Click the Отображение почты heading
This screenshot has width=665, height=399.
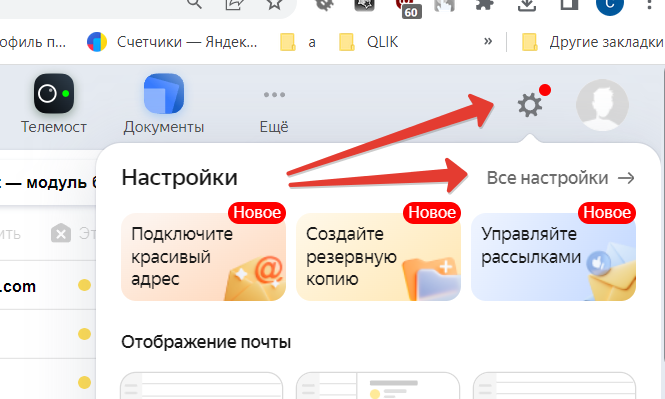(206, 342)
